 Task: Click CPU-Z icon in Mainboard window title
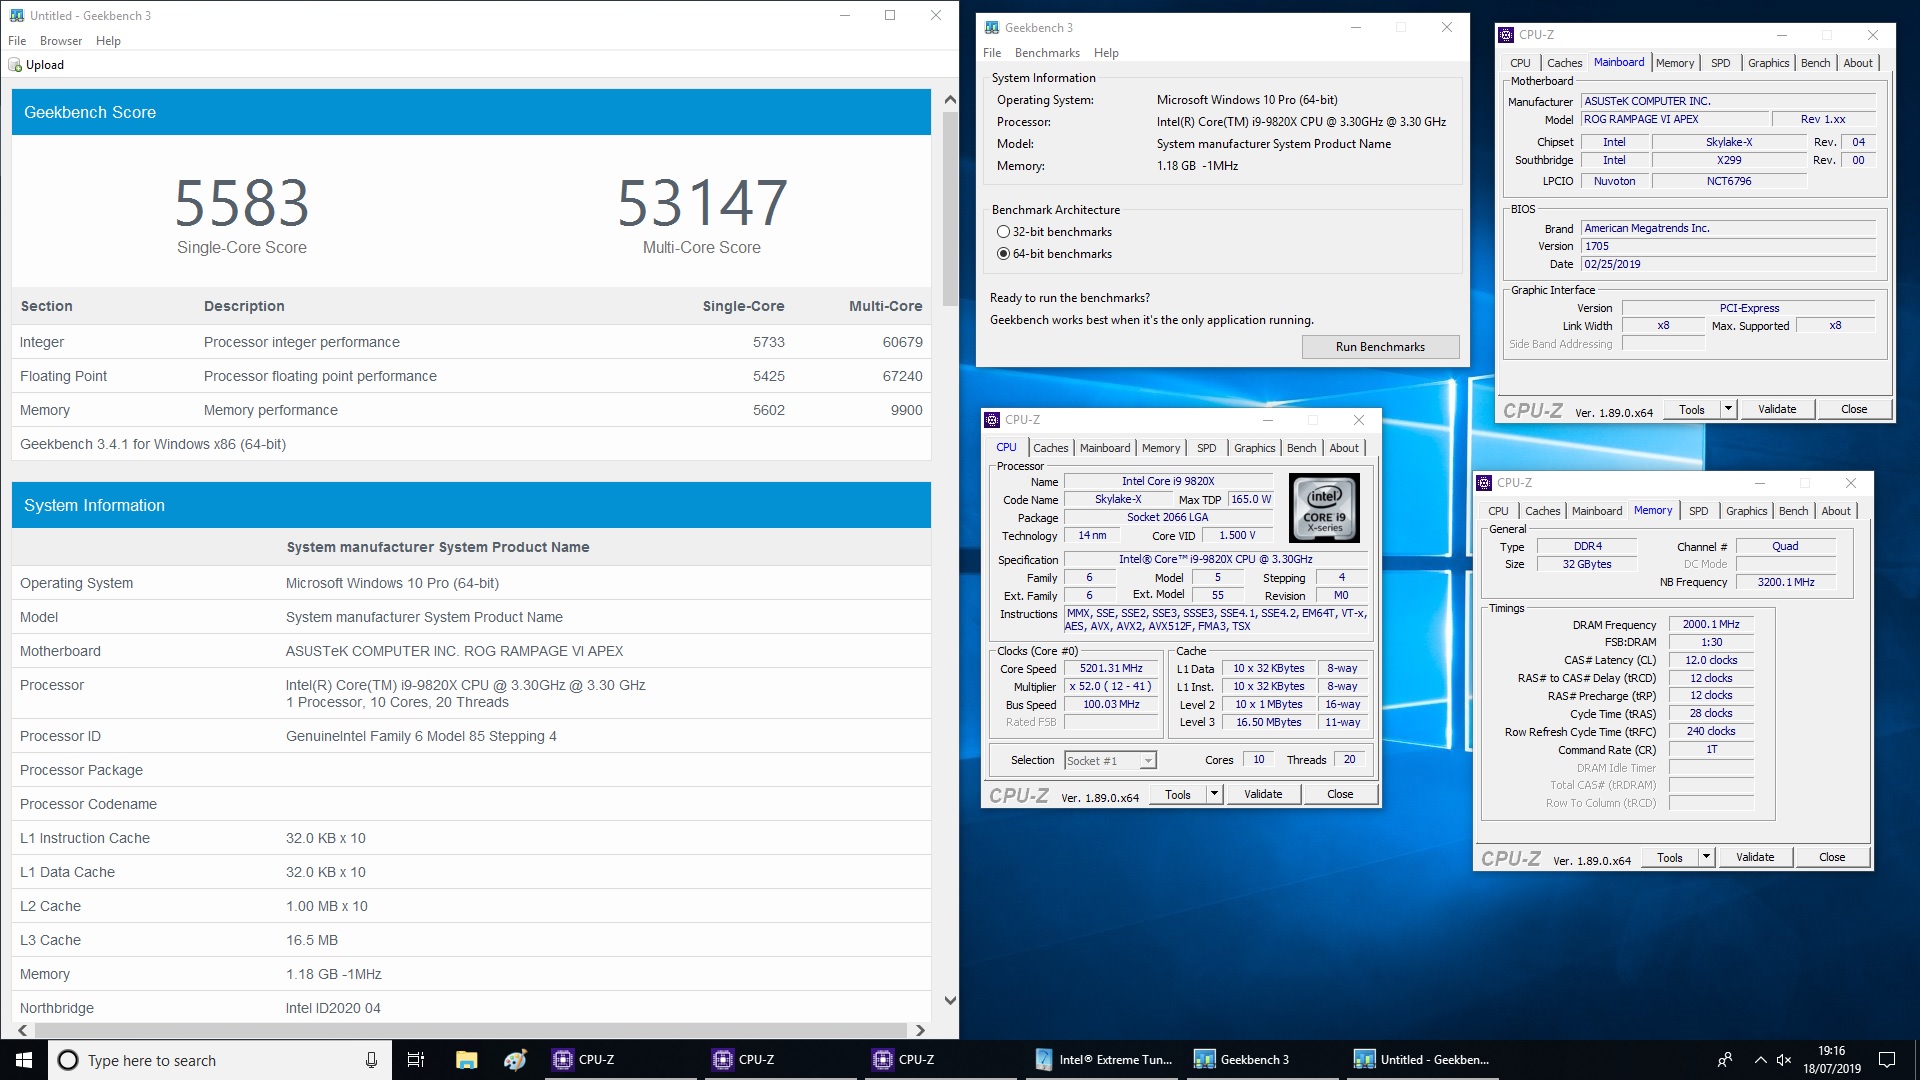[x=1506, y=35]
